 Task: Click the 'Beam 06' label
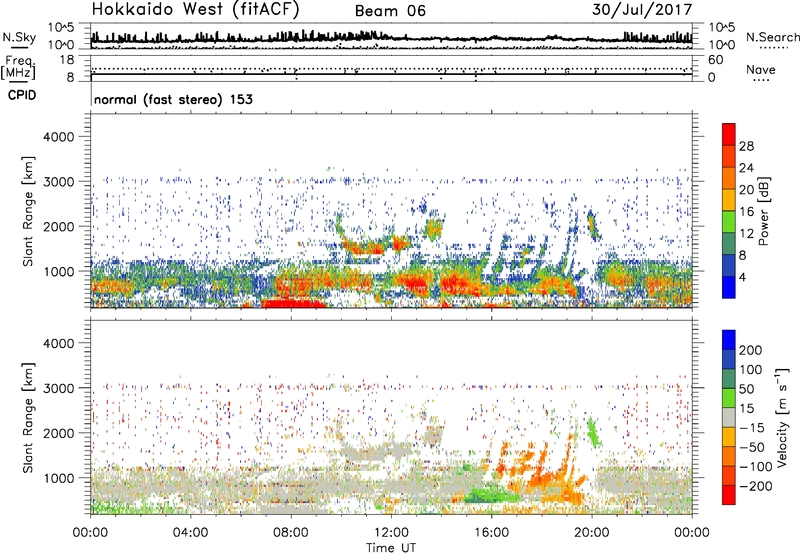[x=390, y=11]
